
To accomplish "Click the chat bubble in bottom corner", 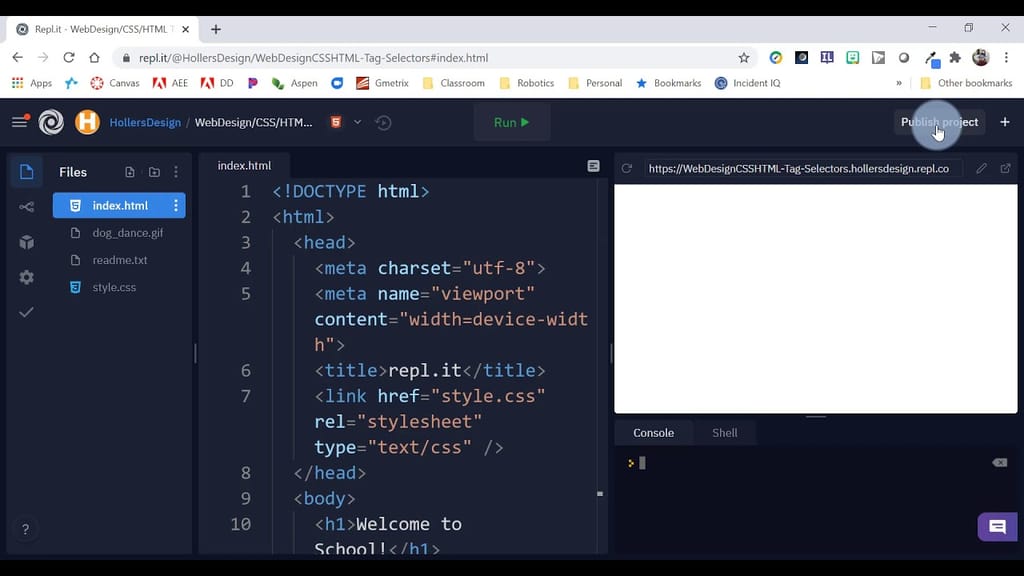I will point(996,527).
